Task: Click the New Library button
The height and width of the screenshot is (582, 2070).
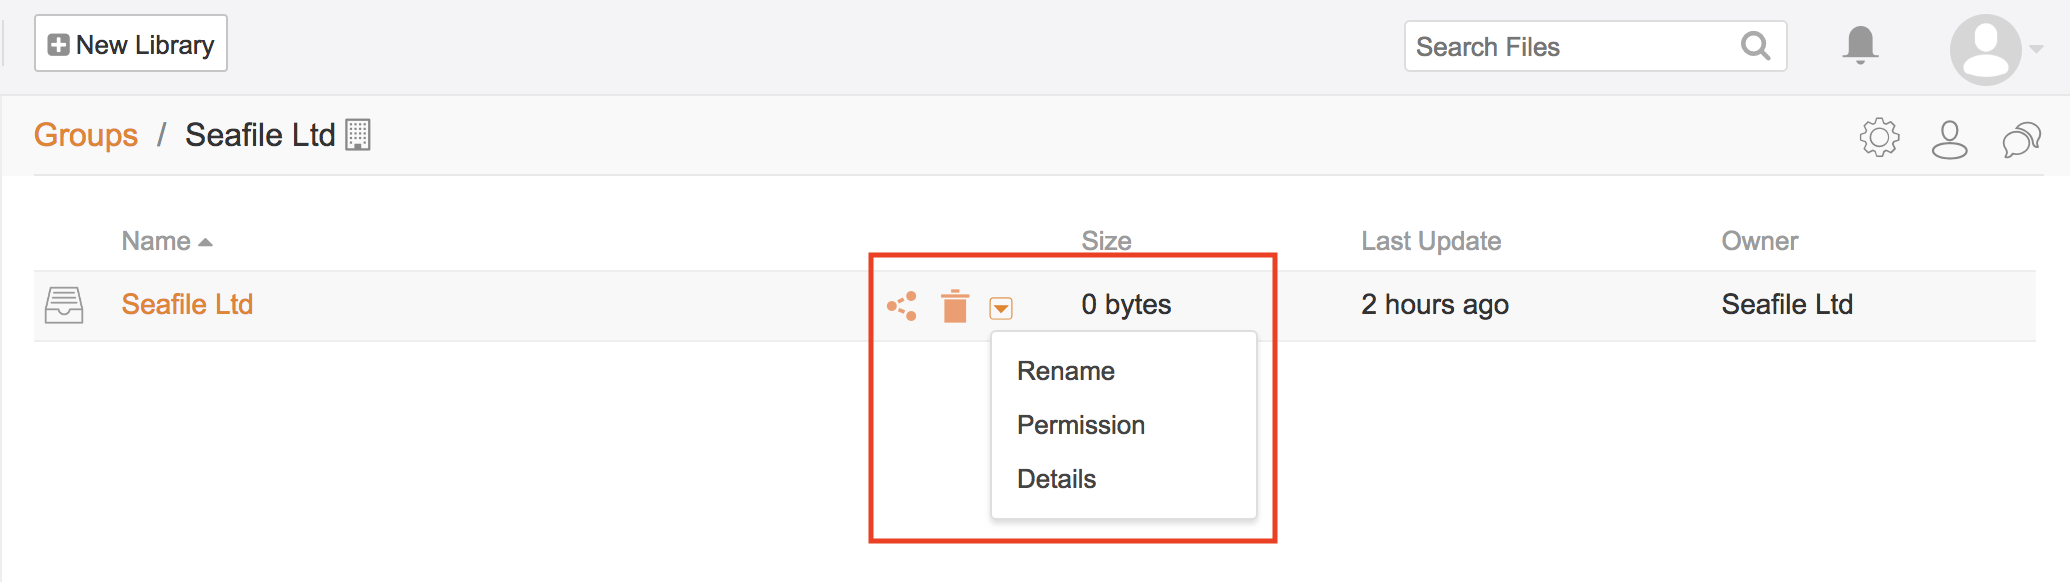Action: click(x=131, y=44)
